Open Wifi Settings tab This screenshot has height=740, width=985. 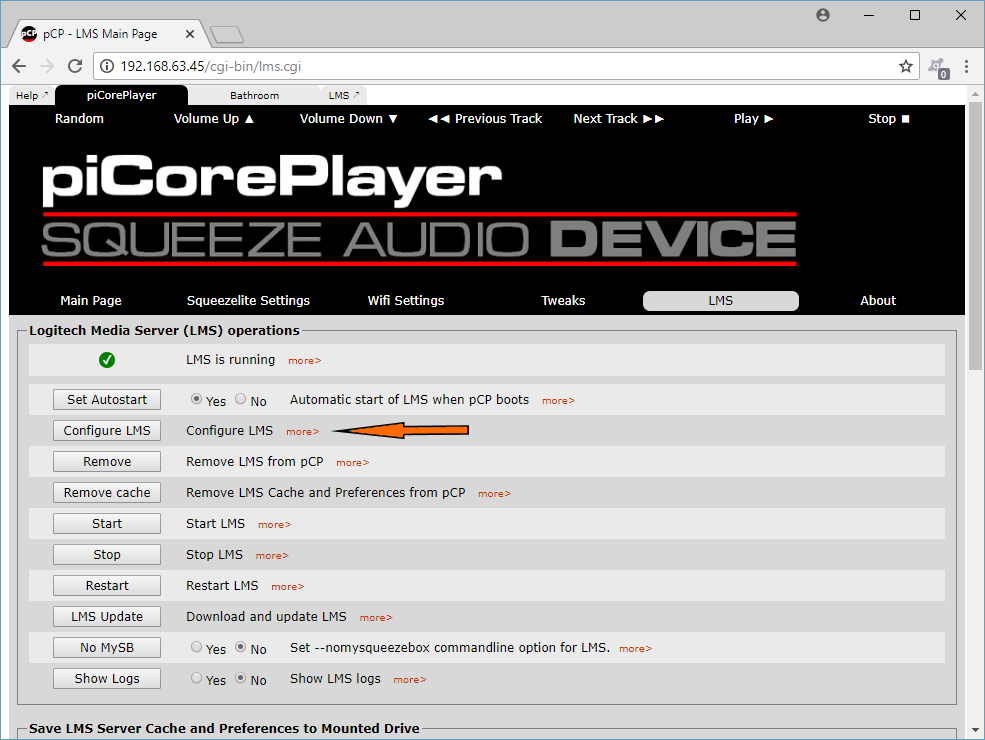click(x=406, y=300)
